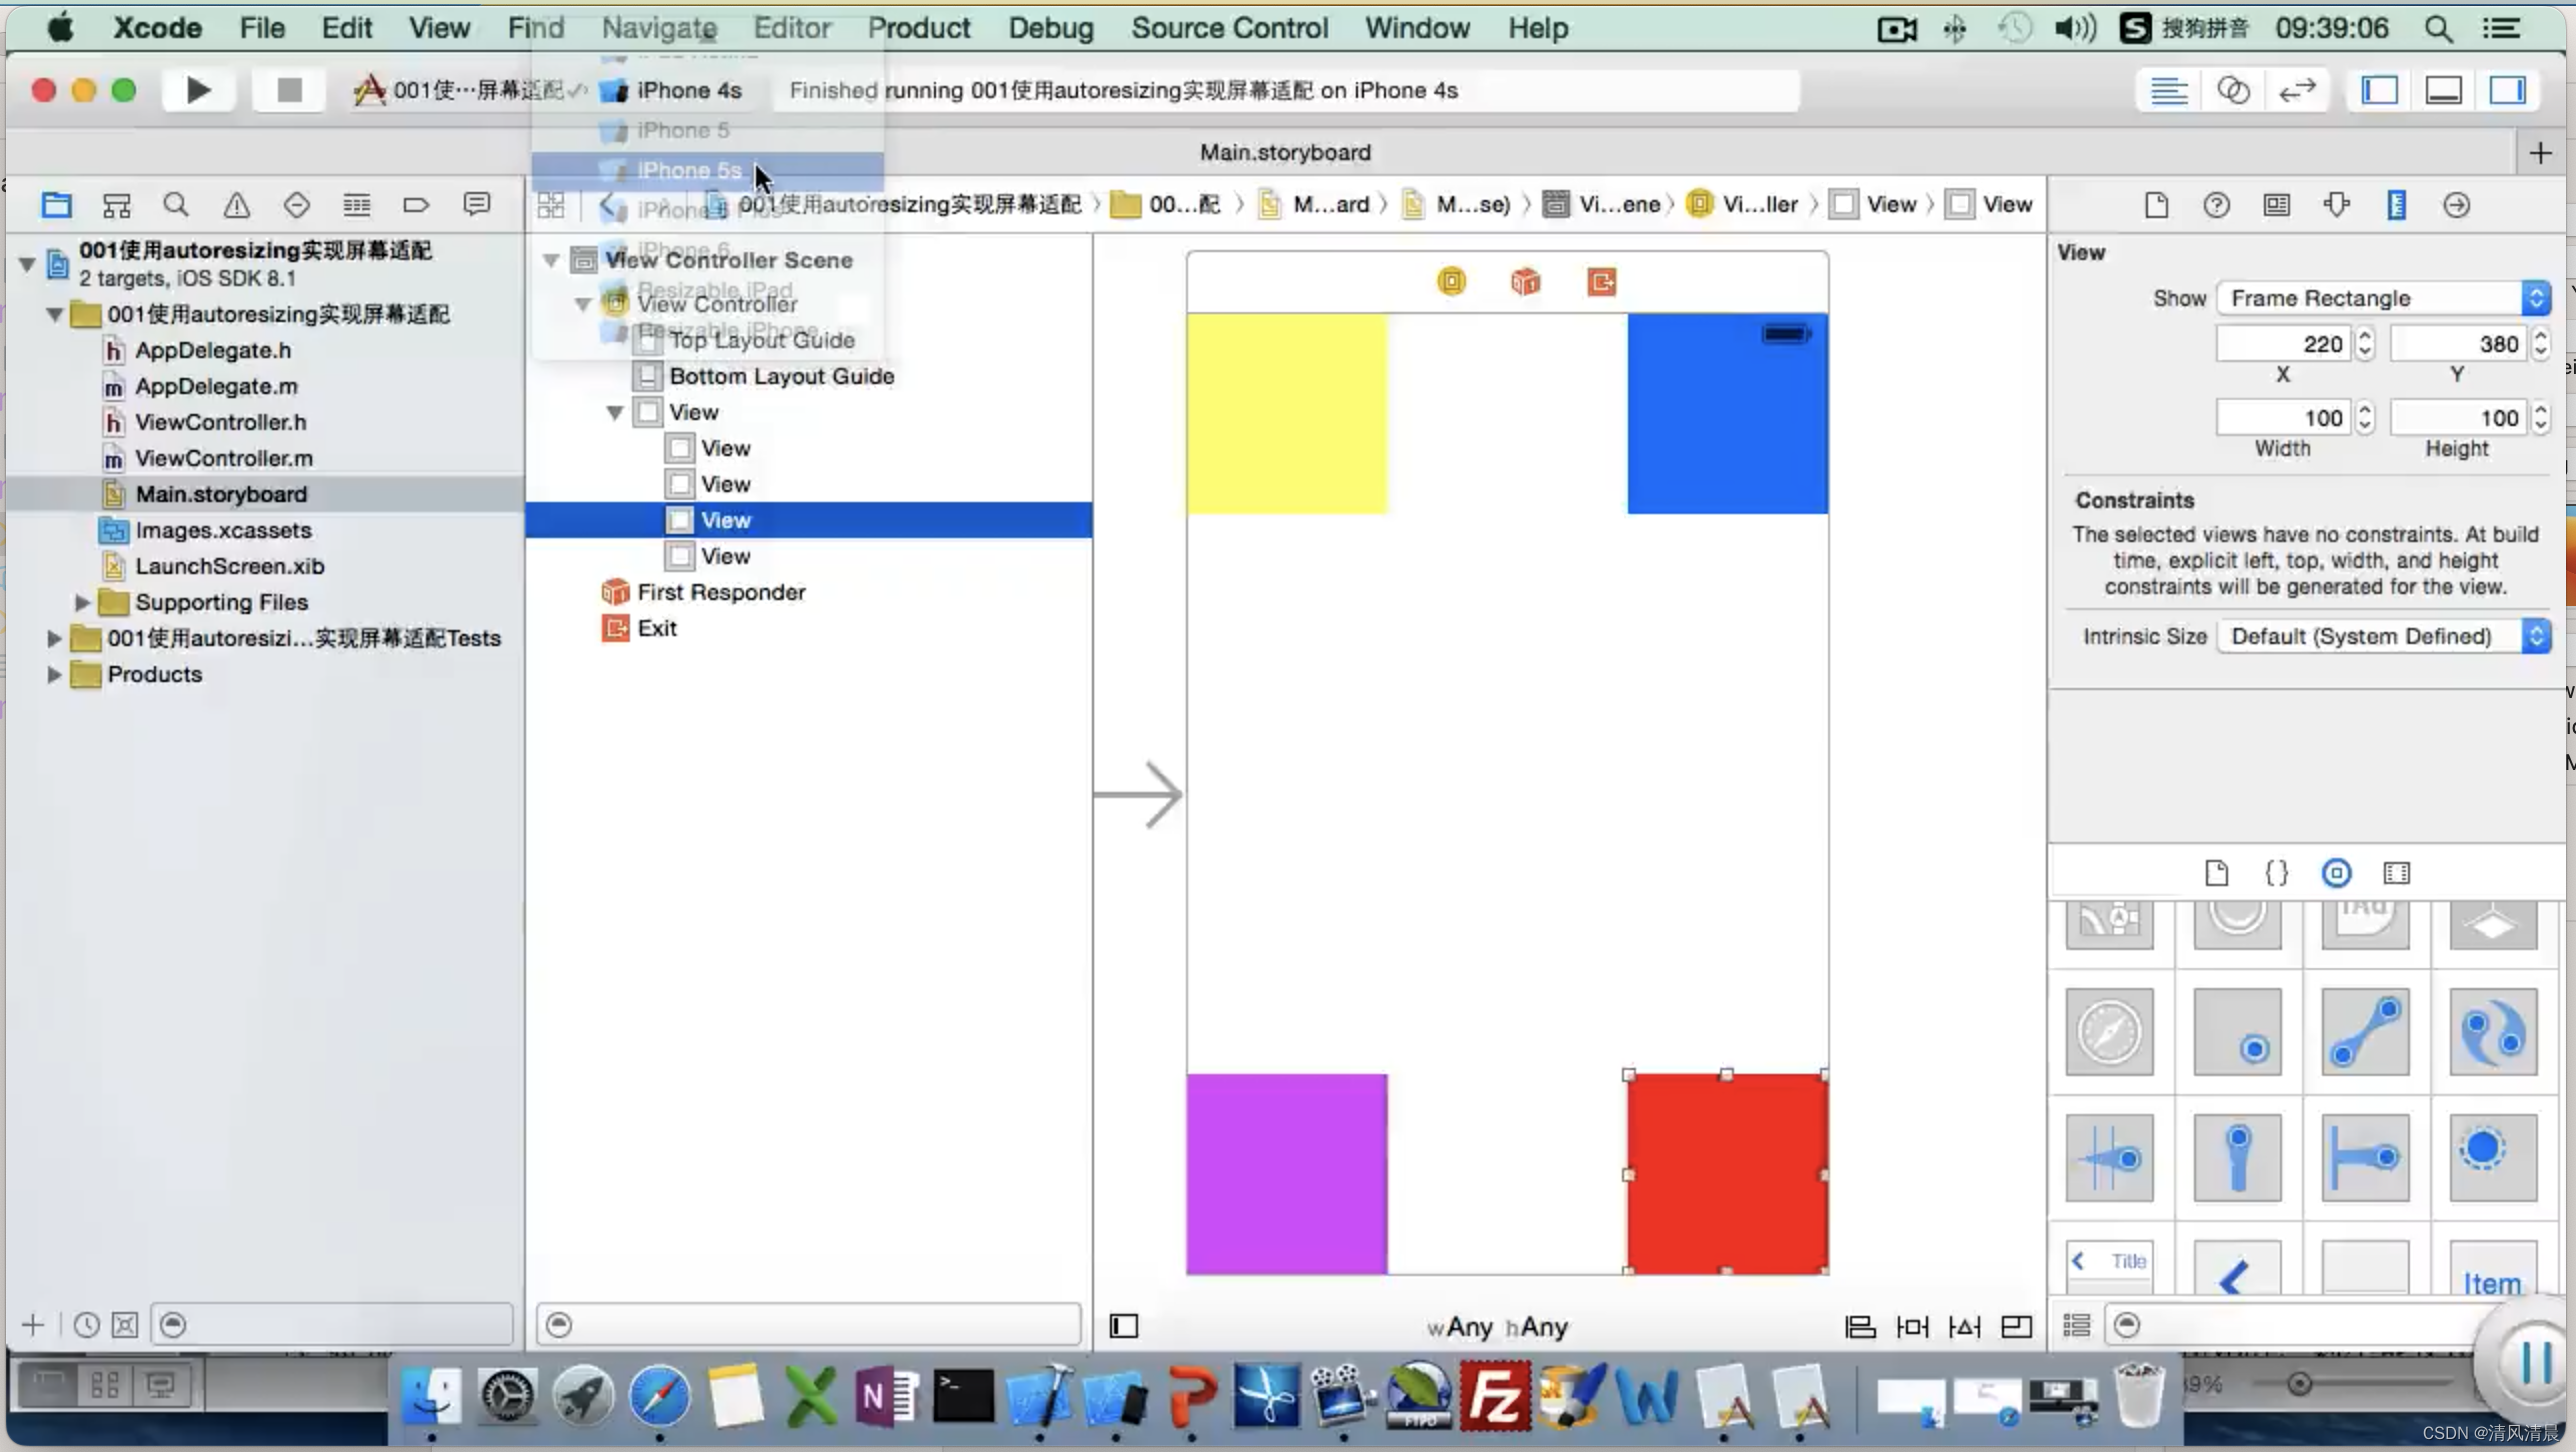
Task: Click Main.storyboard in project navigator
Action: [x=221, y=493]
